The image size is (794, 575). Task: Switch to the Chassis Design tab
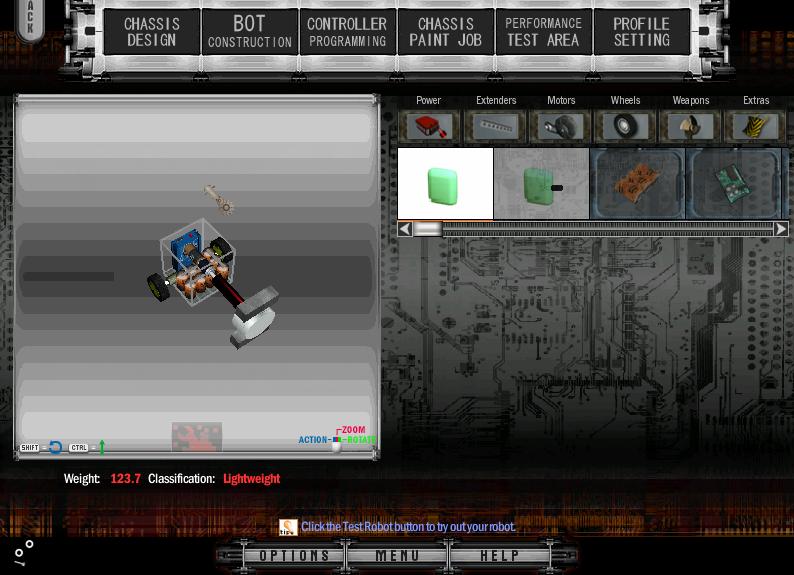pos(152,32)
